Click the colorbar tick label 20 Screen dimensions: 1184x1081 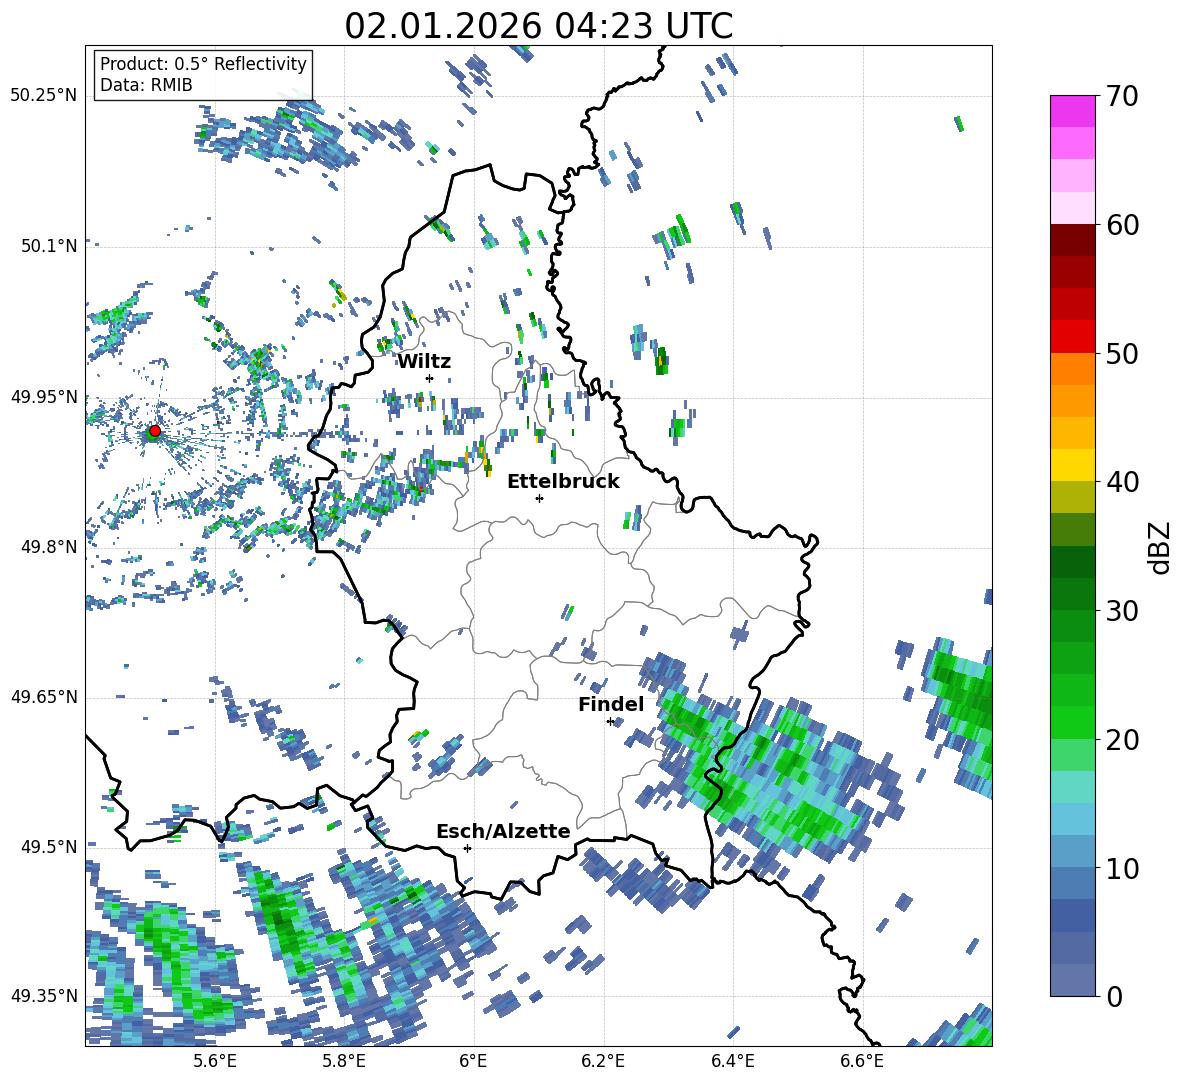coord(1122,739)
